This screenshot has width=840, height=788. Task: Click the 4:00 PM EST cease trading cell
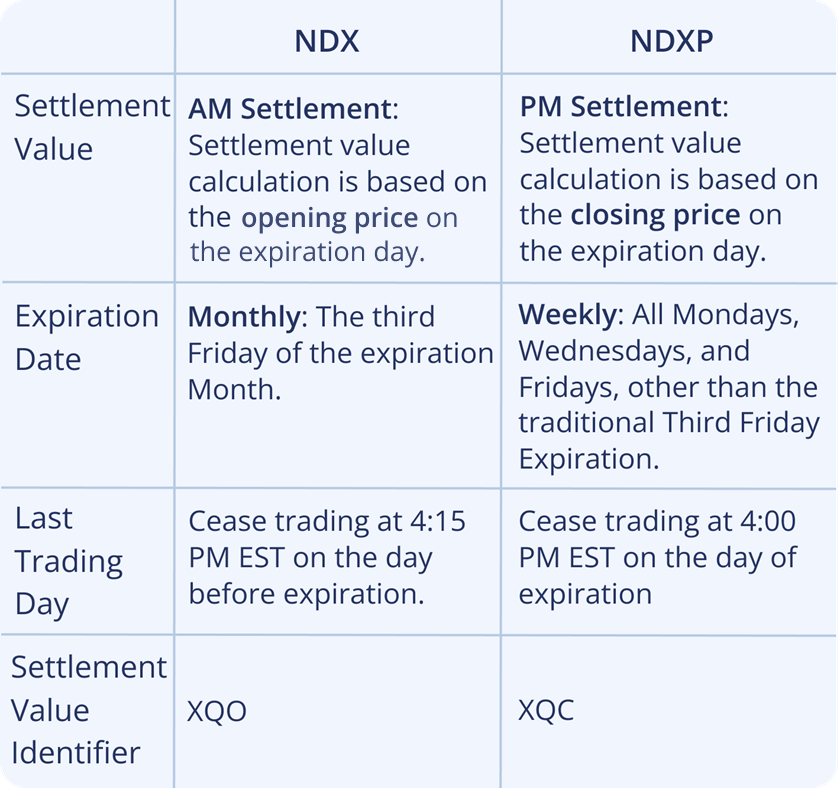(x=657, y=557)
